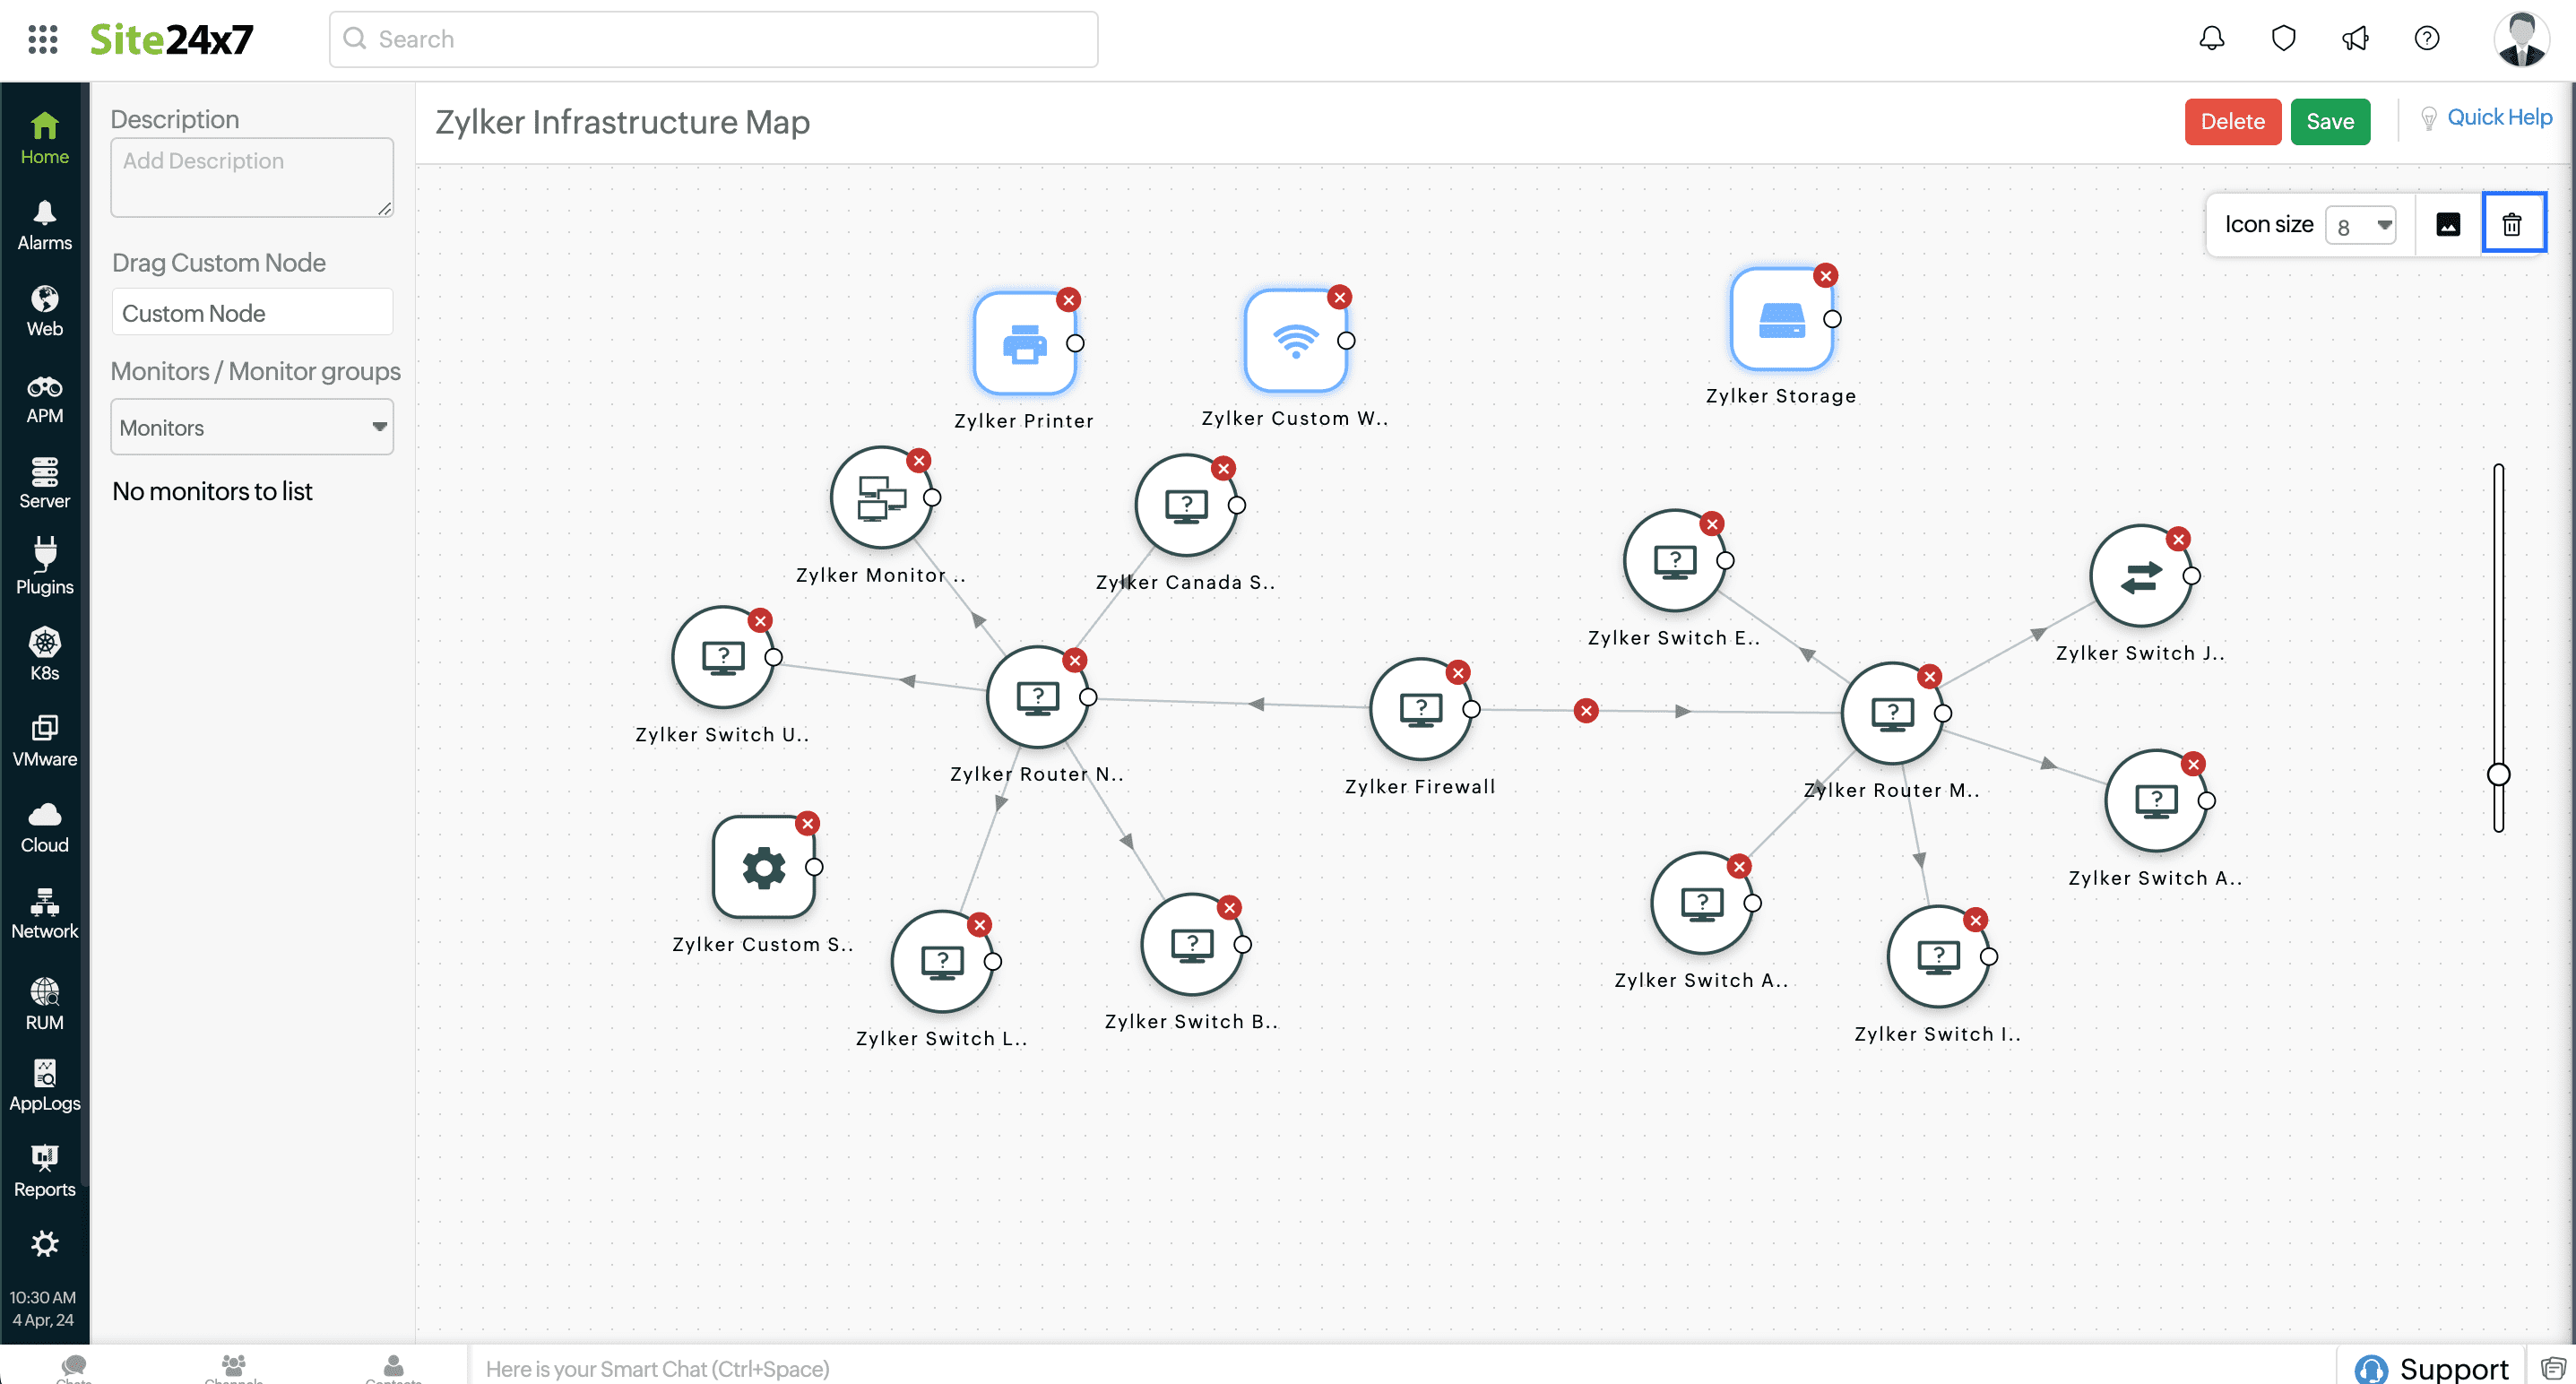Open Plugins in sidebar
The image size is (2576, 1384).
pyautogui.click(x=44, y=568)
